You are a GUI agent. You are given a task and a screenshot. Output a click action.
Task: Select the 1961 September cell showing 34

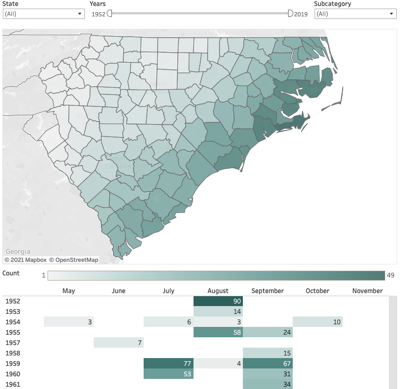point(268,384)
